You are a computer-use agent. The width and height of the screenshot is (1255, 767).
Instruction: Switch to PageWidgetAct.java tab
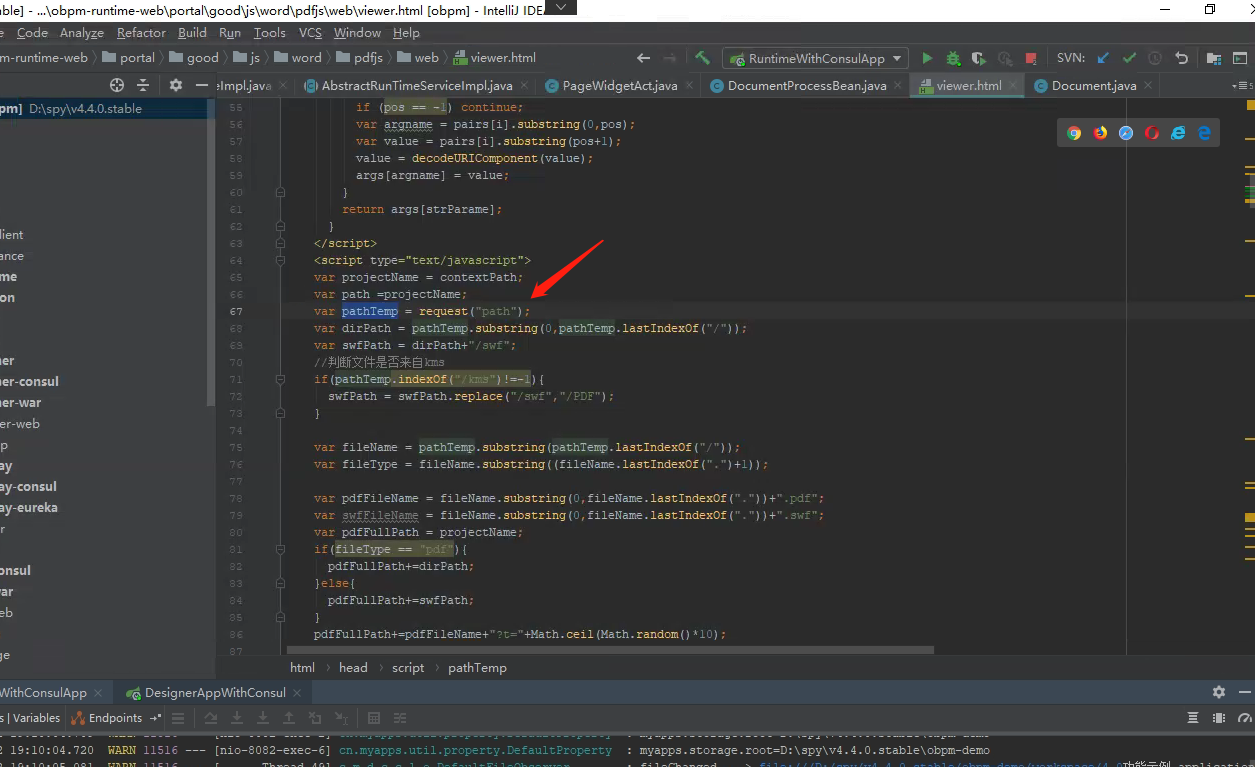[619, 85]
